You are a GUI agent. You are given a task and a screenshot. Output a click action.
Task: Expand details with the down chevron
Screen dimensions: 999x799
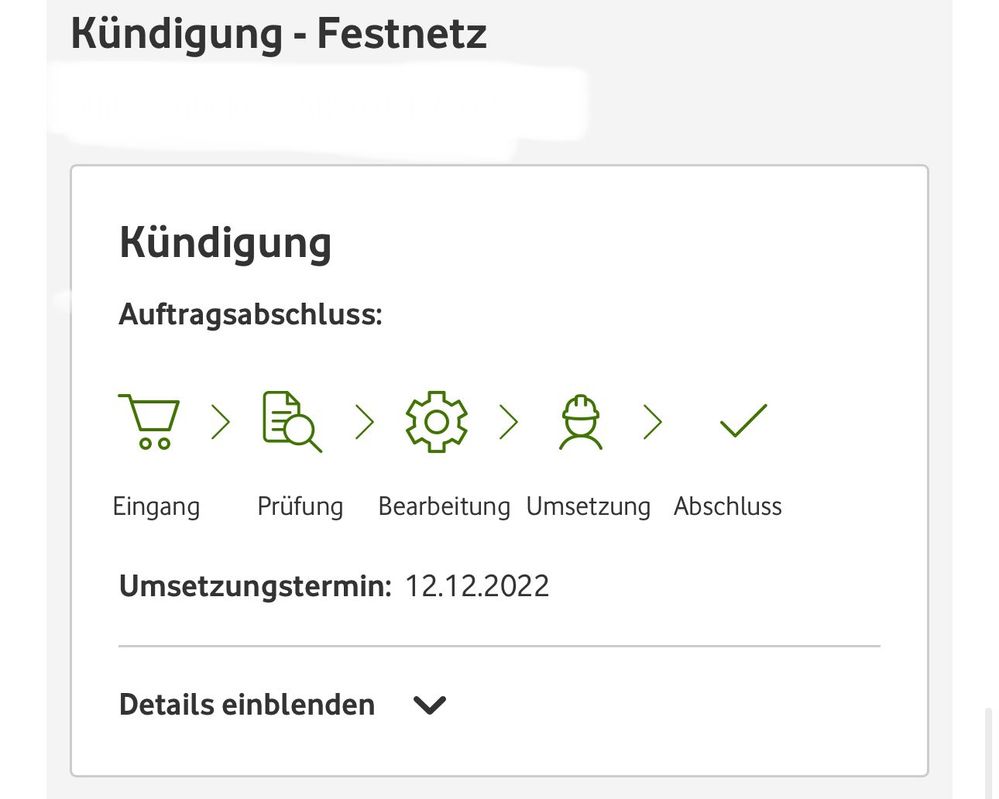[x=430, y=706]
